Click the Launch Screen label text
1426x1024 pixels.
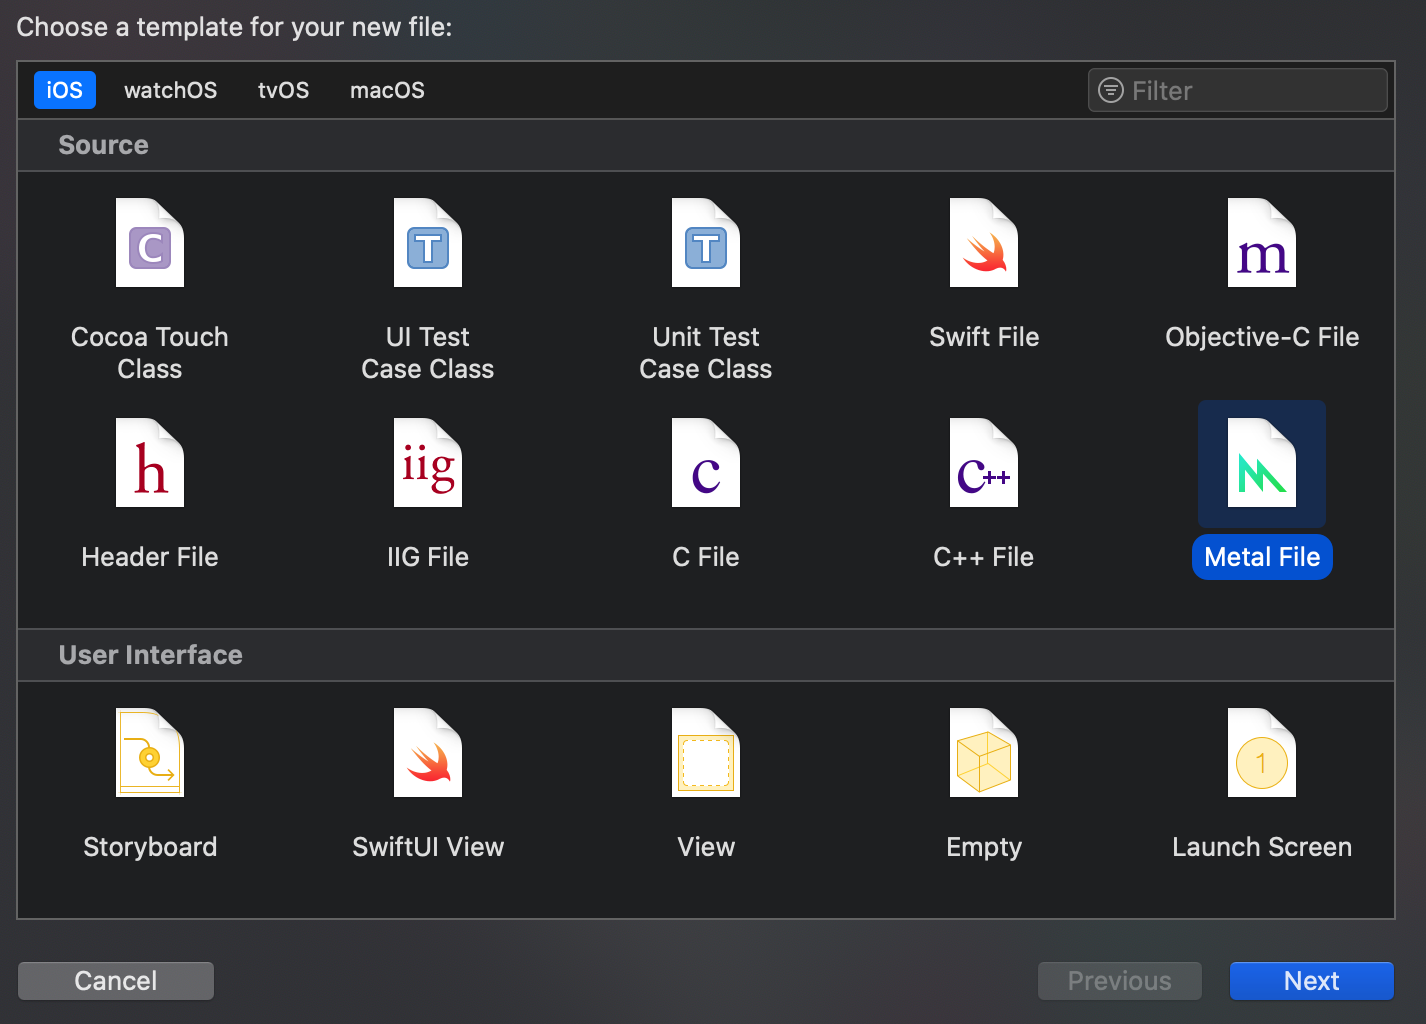1262,847
